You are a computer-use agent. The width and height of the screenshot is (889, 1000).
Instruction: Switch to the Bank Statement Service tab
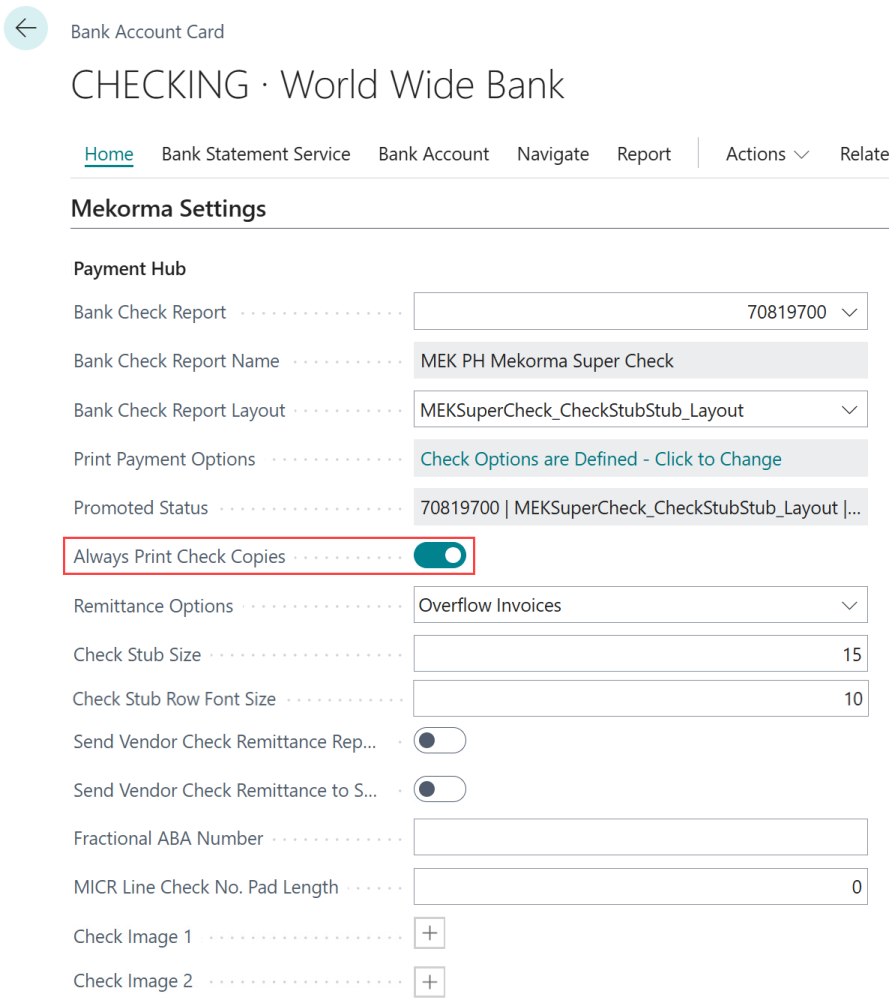pos(256,154)
